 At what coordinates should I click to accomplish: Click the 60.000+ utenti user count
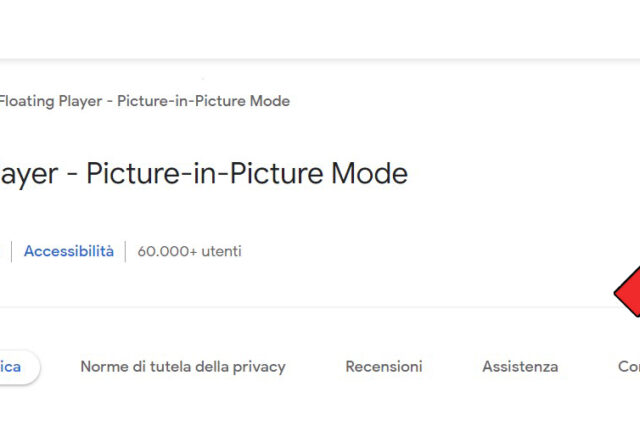[x=189, y=251]
